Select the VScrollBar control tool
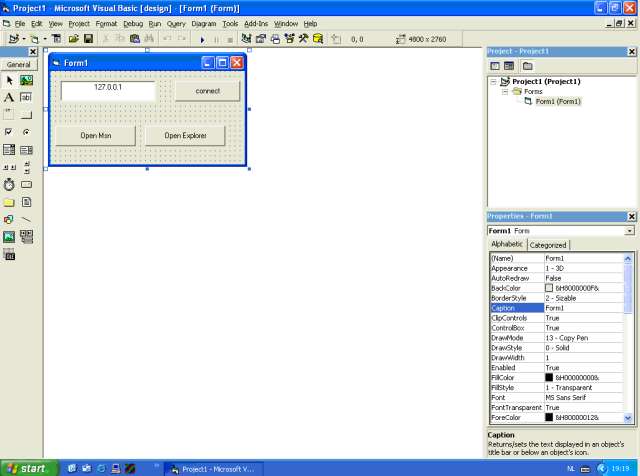640x476 pixels. click(27, 167)
